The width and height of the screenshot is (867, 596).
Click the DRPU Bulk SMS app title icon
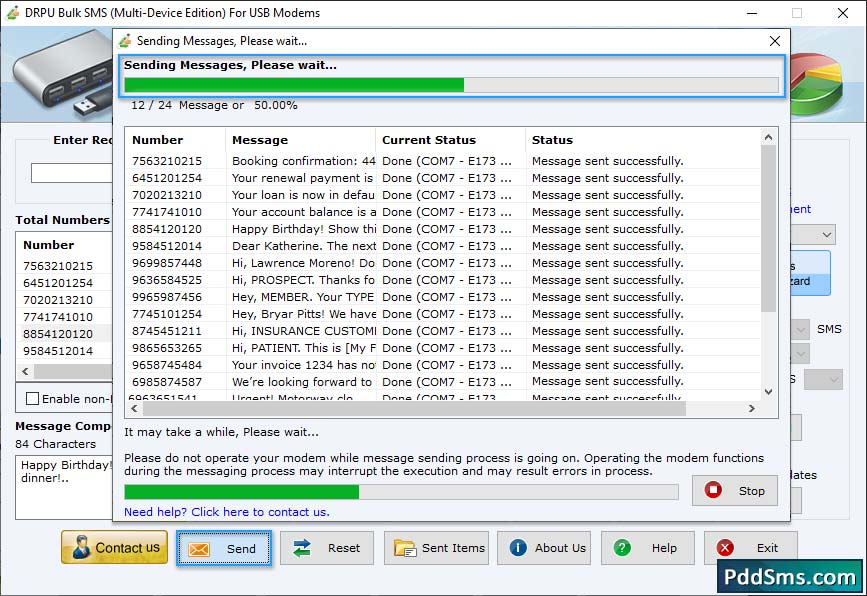coord(13,13)
